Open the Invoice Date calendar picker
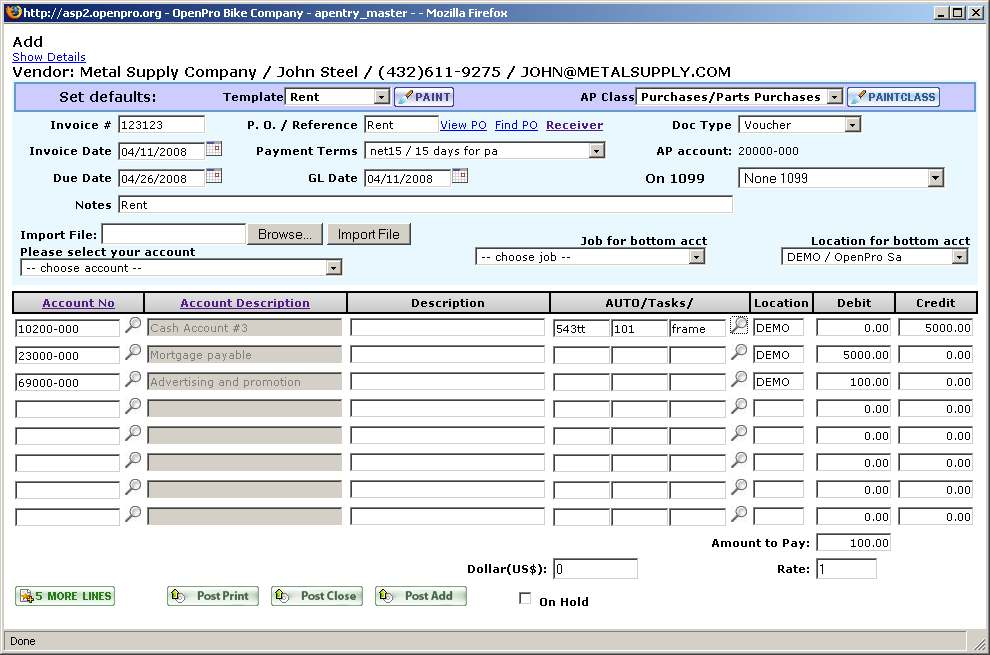990x655 pixels. [x=214, y=150]
